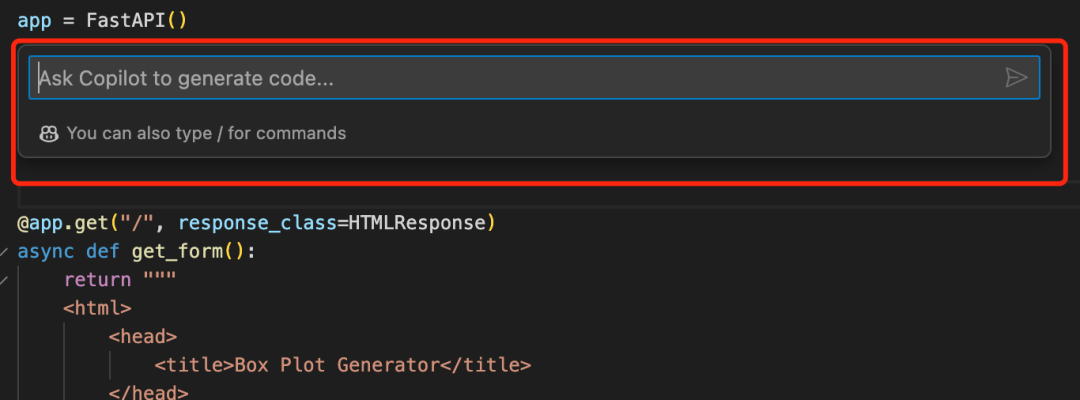Click the def keyword
This screenshot has width=1080, height=400.
point(103,251)
